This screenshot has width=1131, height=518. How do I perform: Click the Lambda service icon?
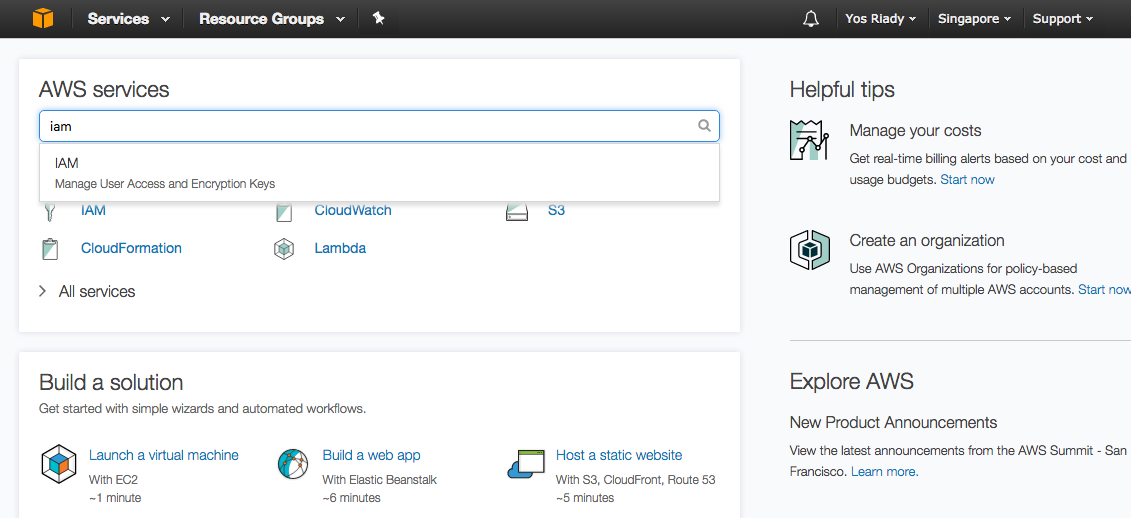(x=284, y=249)
